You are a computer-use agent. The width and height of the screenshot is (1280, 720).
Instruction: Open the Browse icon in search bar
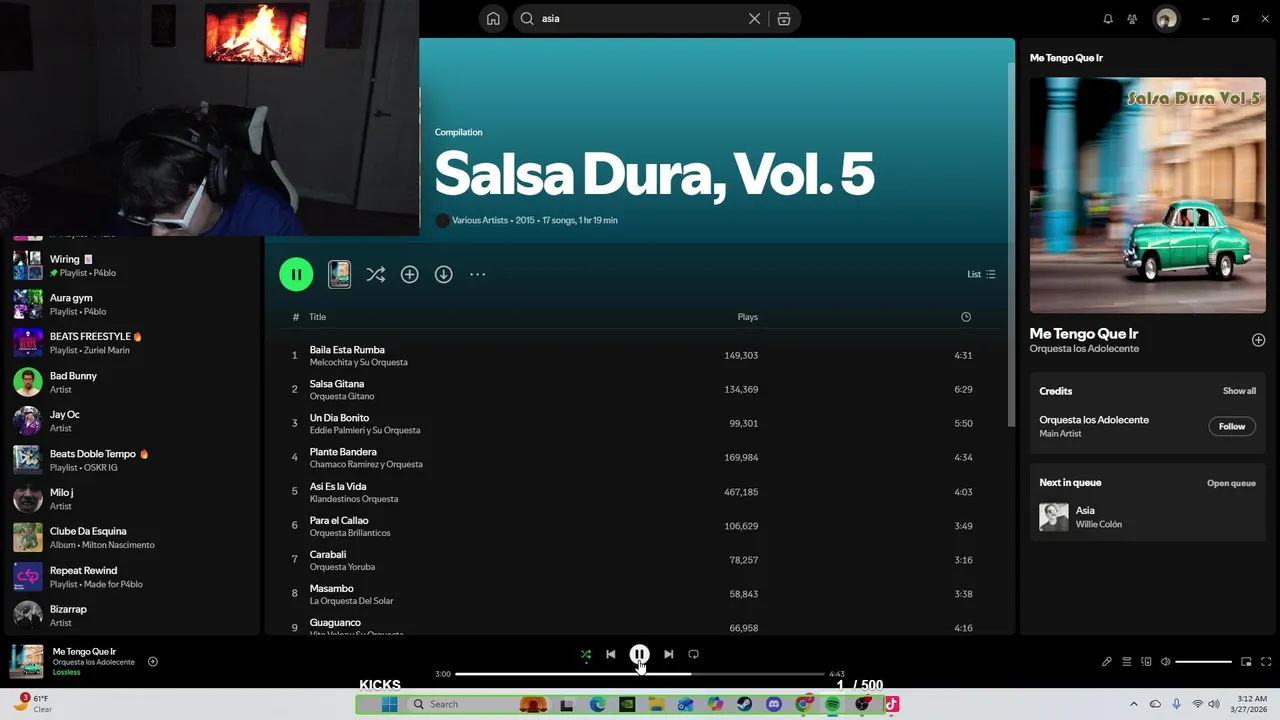tap(784, 19)
